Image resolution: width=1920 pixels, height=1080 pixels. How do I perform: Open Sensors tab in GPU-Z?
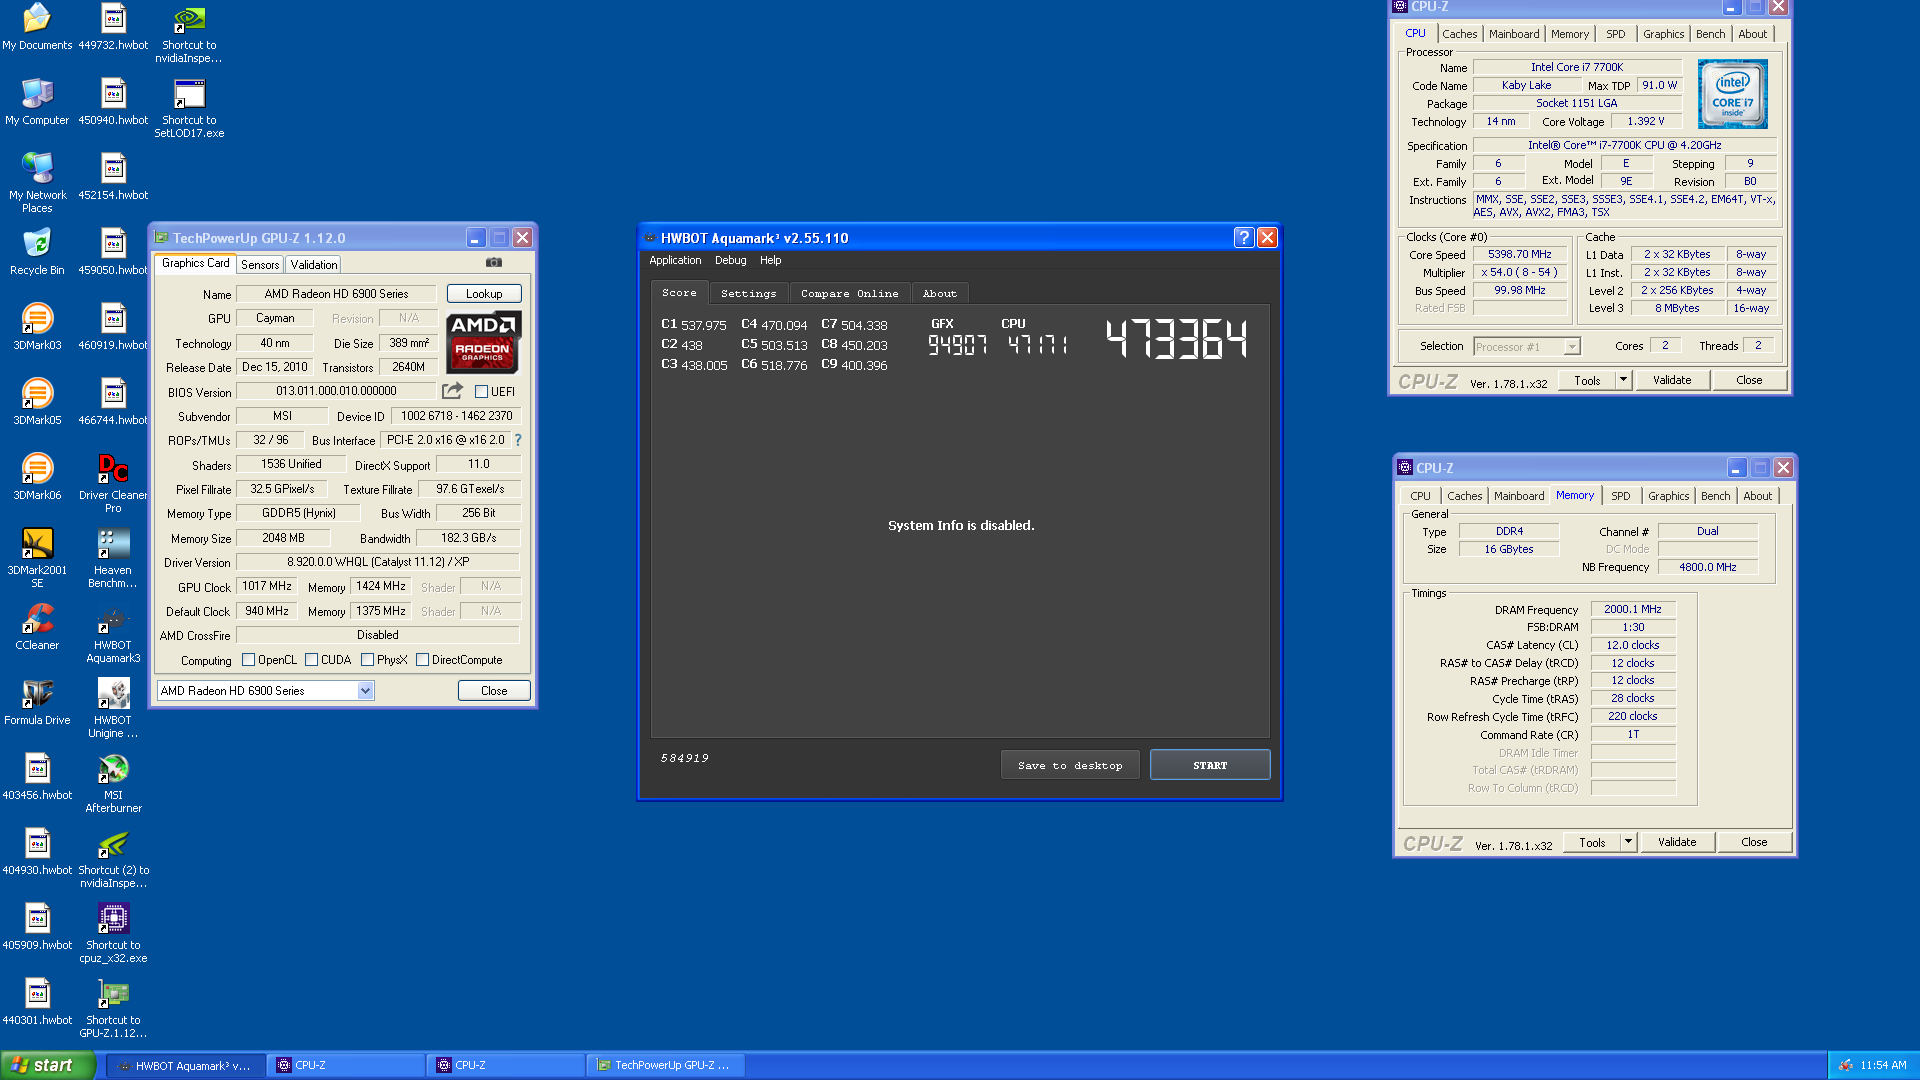tap(260, 265)
